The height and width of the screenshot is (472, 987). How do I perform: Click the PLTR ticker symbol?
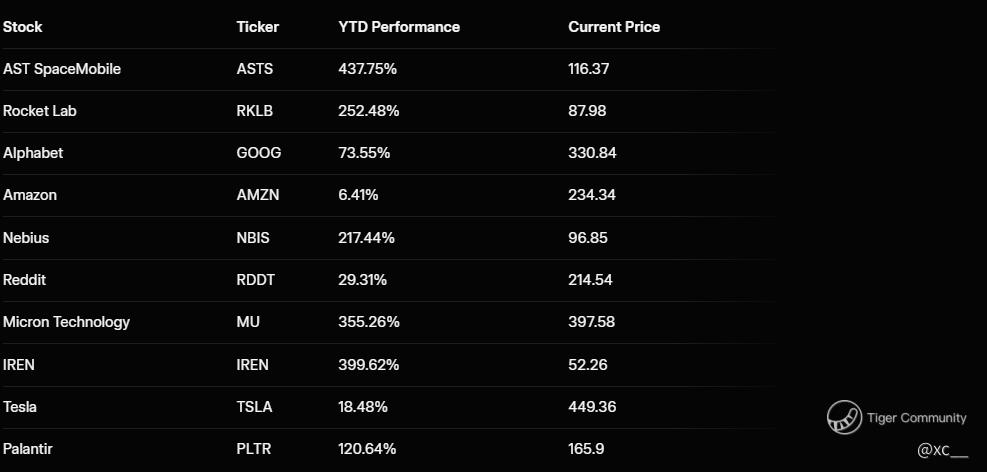(254, 449)
